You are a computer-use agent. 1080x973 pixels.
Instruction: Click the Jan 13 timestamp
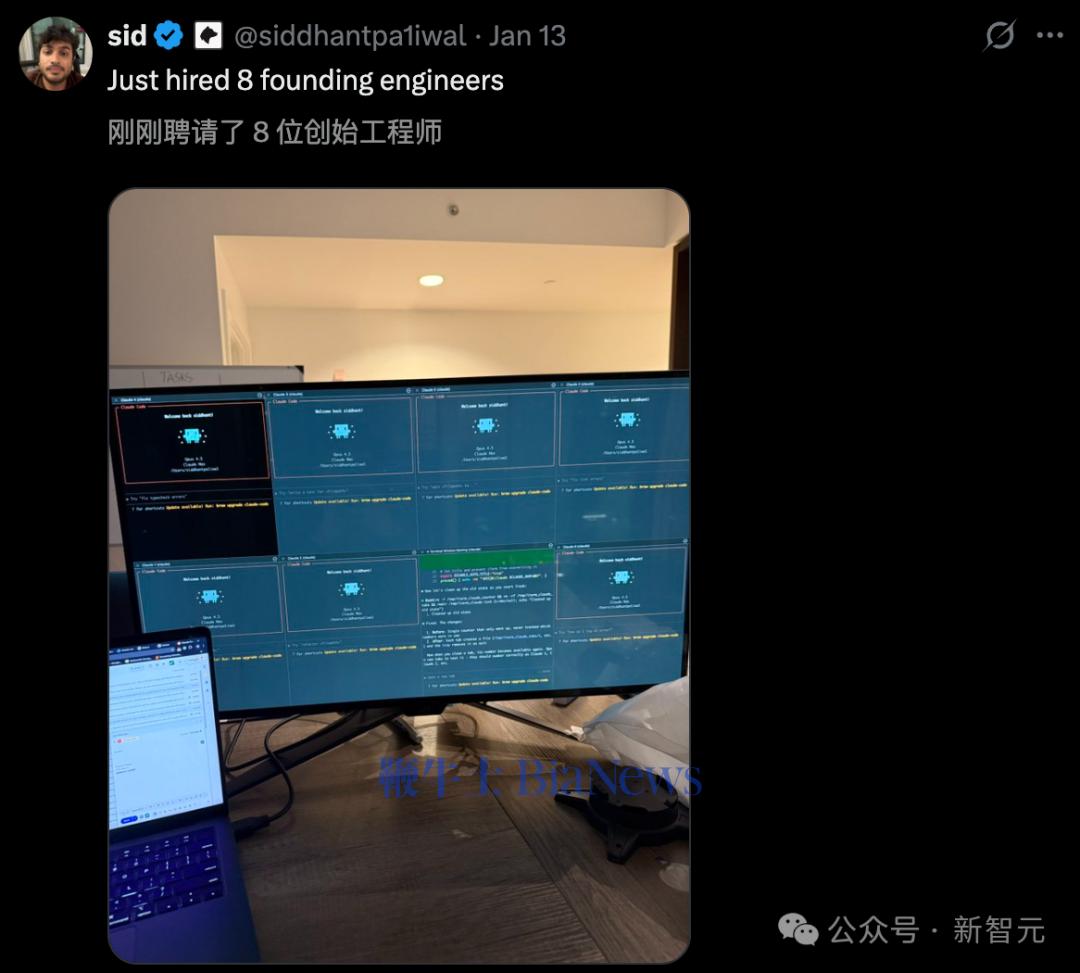tap(527, 36)
